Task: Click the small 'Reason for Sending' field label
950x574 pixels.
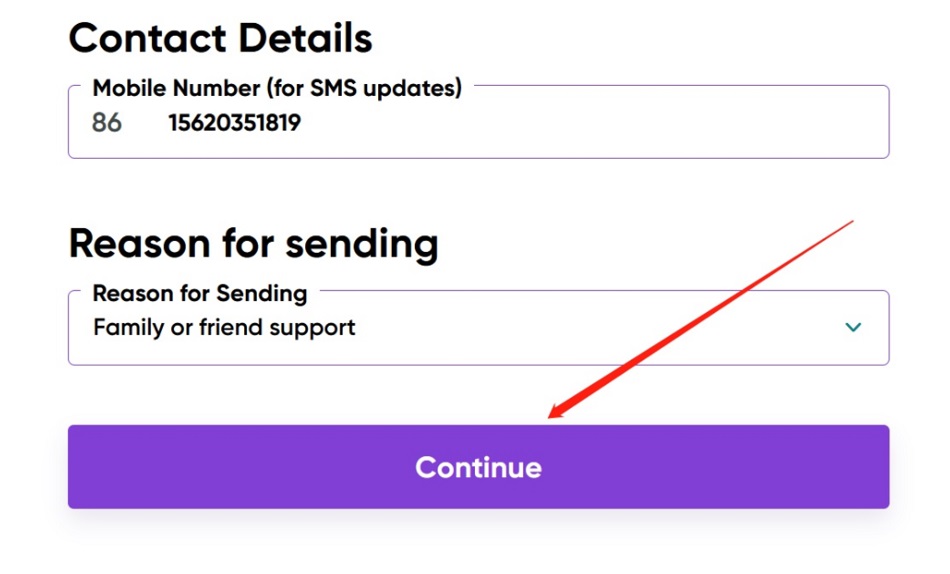Action: point(200,293)
